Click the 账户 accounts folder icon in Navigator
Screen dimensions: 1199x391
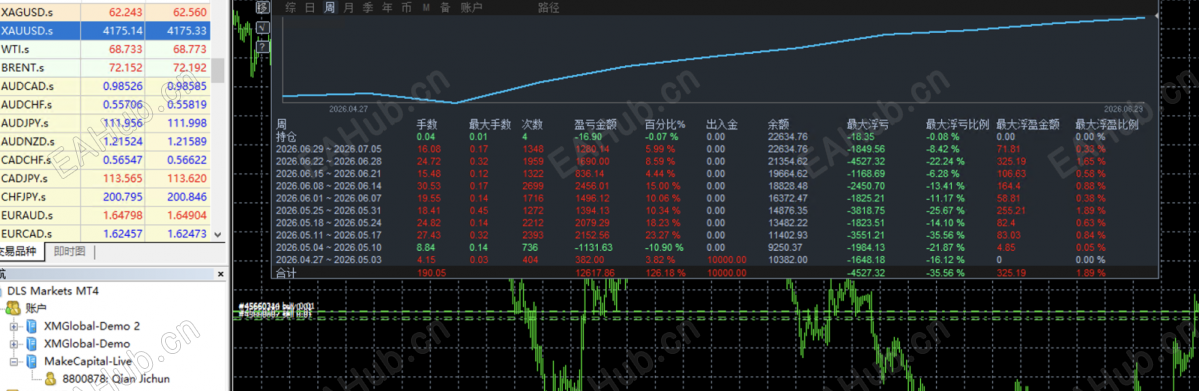click(x=12, y=308)
